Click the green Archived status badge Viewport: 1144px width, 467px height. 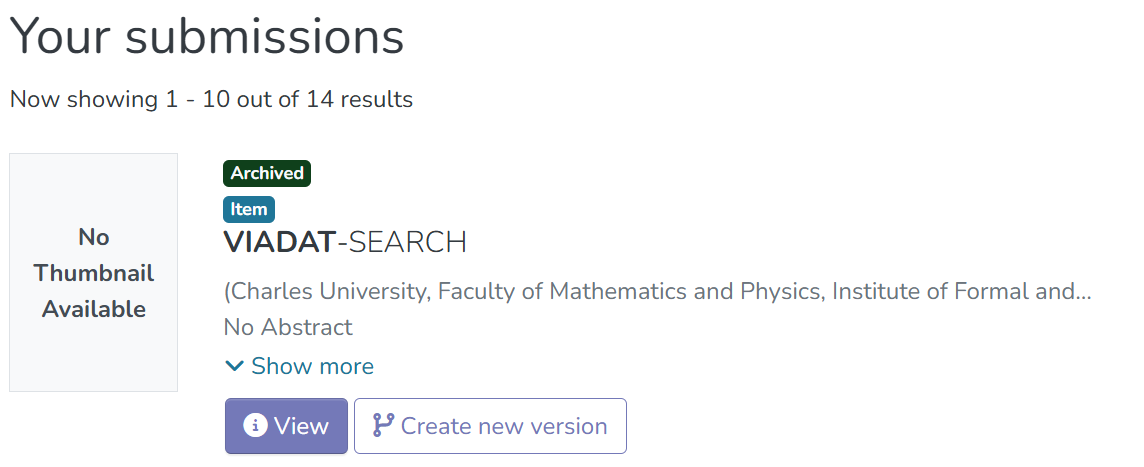pos(267,174)
